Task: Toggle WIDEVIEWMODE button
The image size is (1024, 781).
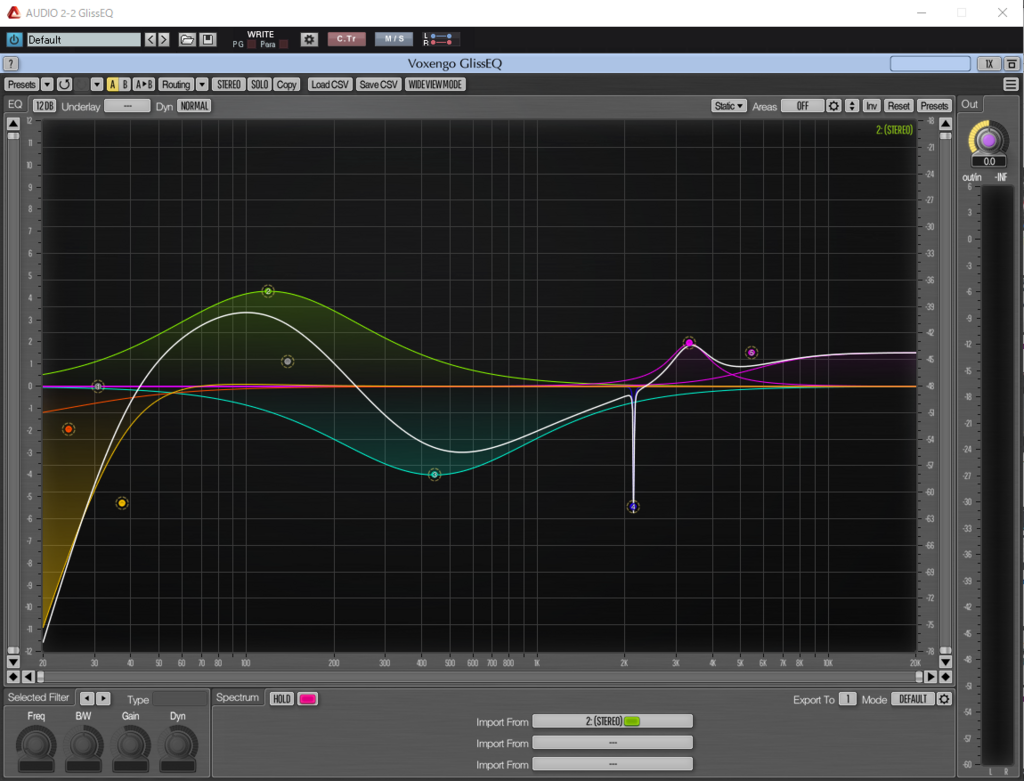Action: pyautogui.click(x=435, y=84)
